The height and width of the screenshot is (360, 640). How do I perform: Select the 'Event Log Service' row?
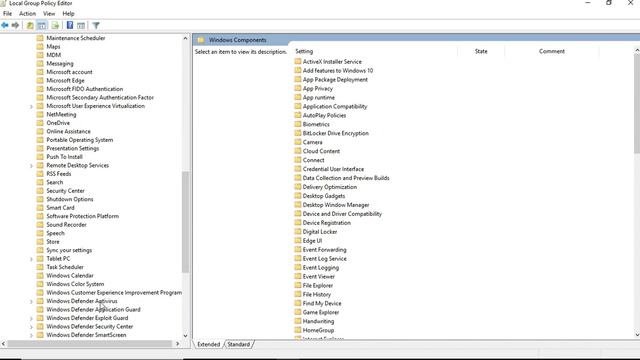pyautogui.click(x=324, y=259)
